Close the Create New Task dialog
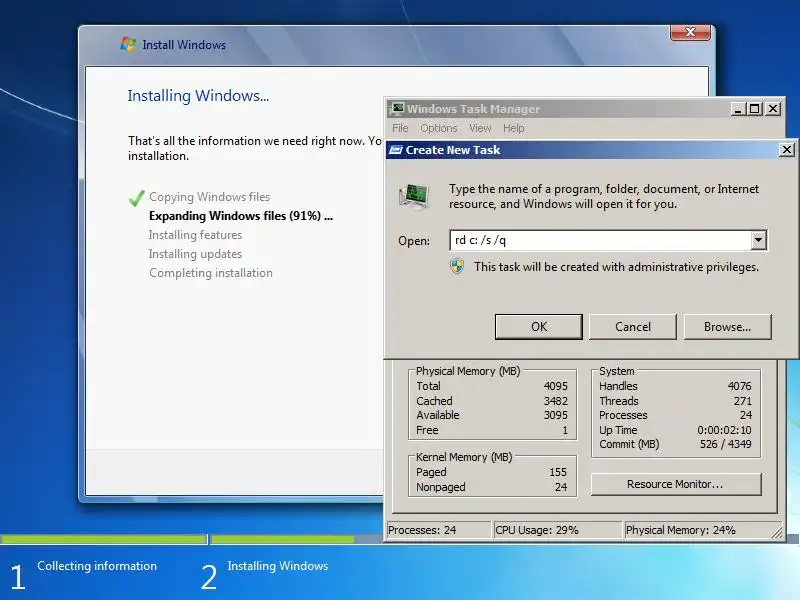Viewport: 800px width, 600px height. point(787,149)
